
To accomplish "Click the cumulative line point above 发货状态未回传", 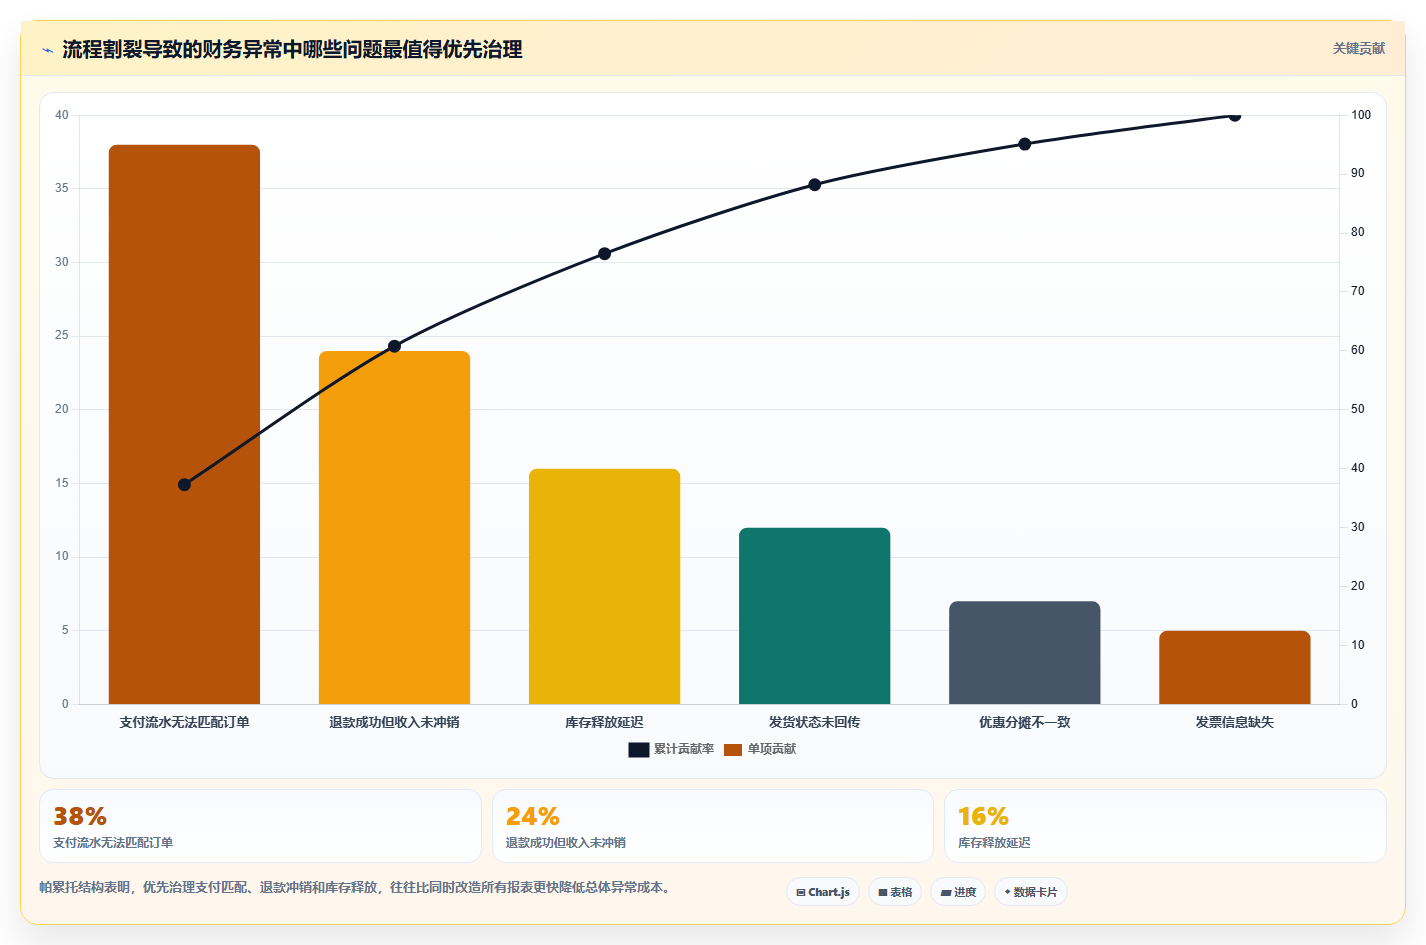I will click(x=814, y=185).
